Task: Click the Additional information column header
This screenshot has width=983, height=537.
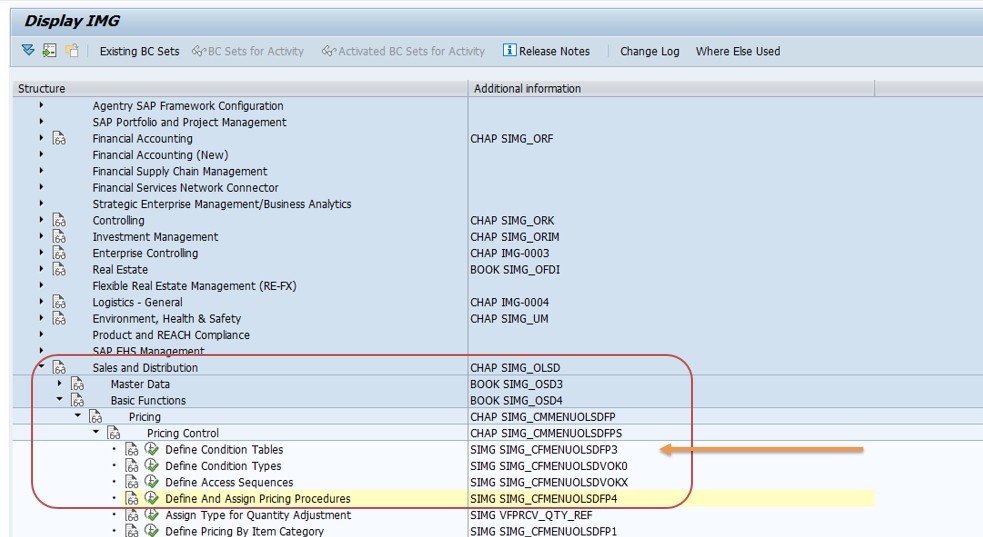Action: tap(527, 89)
